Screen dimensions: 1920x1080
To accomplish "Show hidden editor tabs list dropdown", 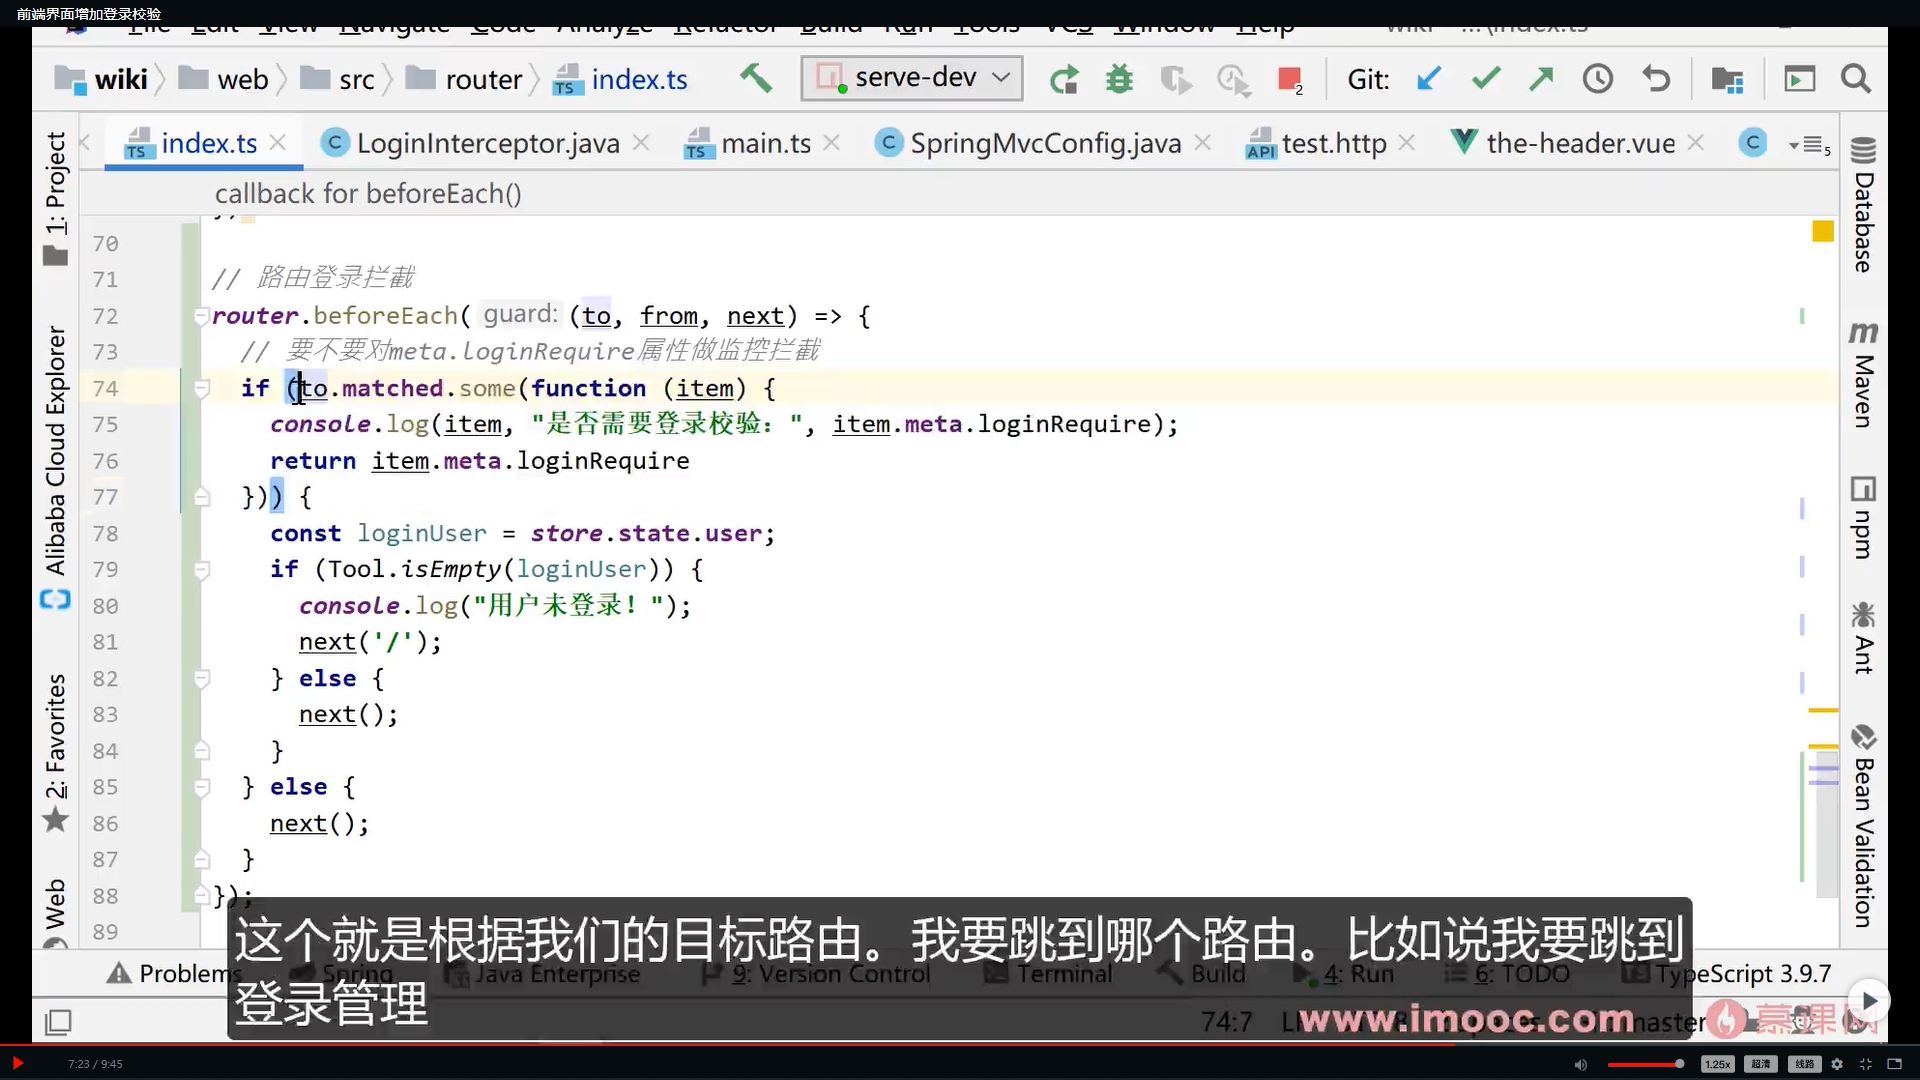I will coord(1811,146).
